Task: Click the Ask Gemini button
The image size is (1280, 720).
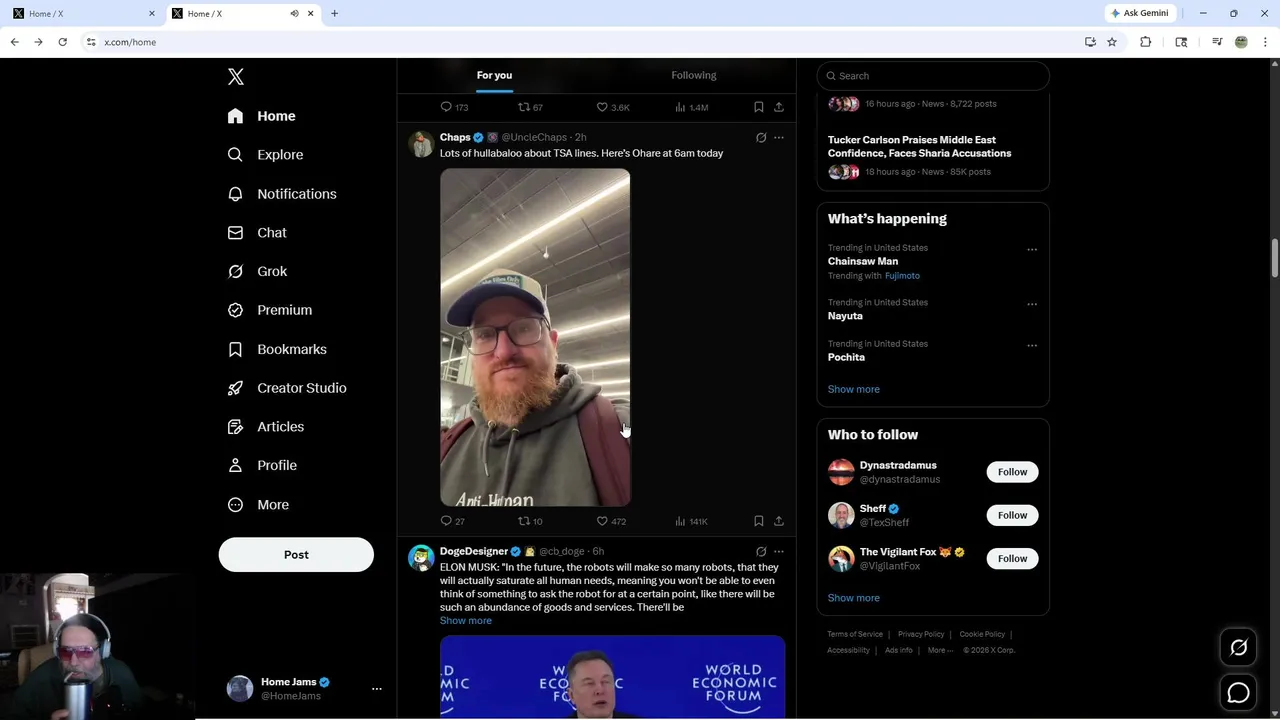Action: pyautogui.click(x=1139, y=13)
